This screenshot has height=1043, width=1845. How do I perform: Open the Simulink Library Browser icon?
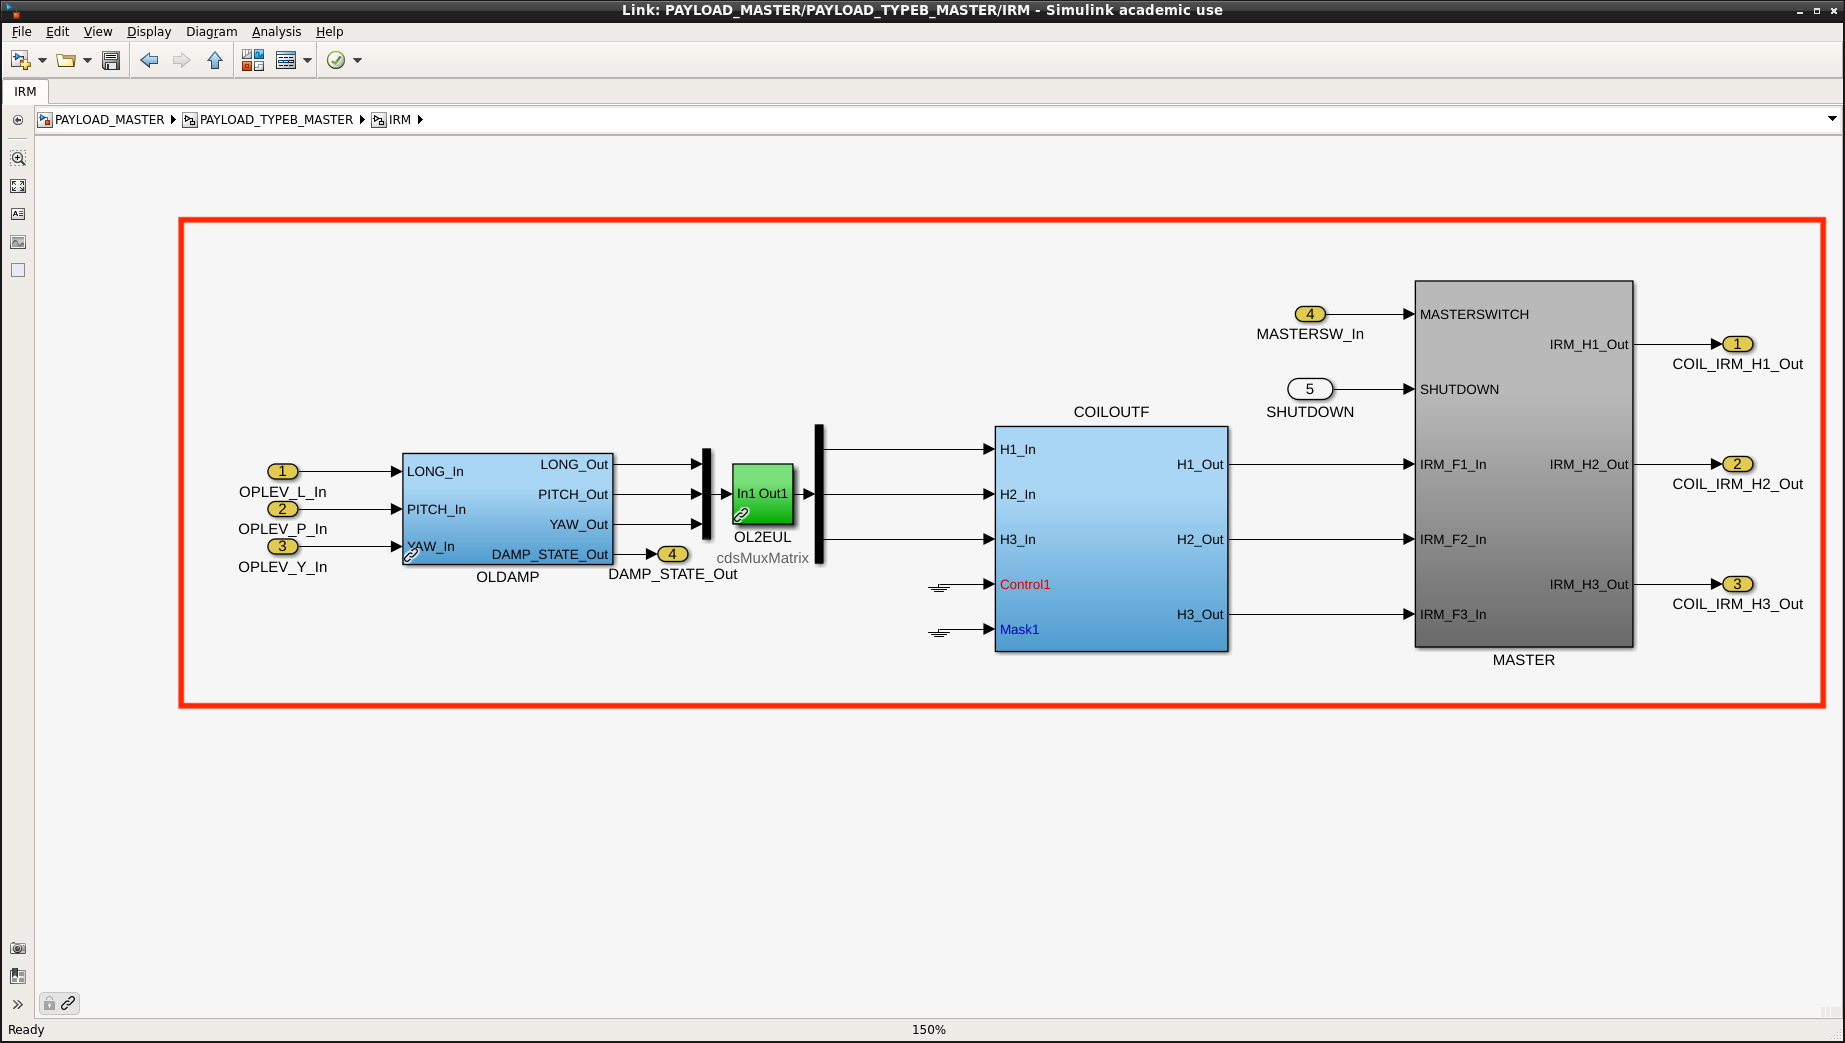coord(253,61)
